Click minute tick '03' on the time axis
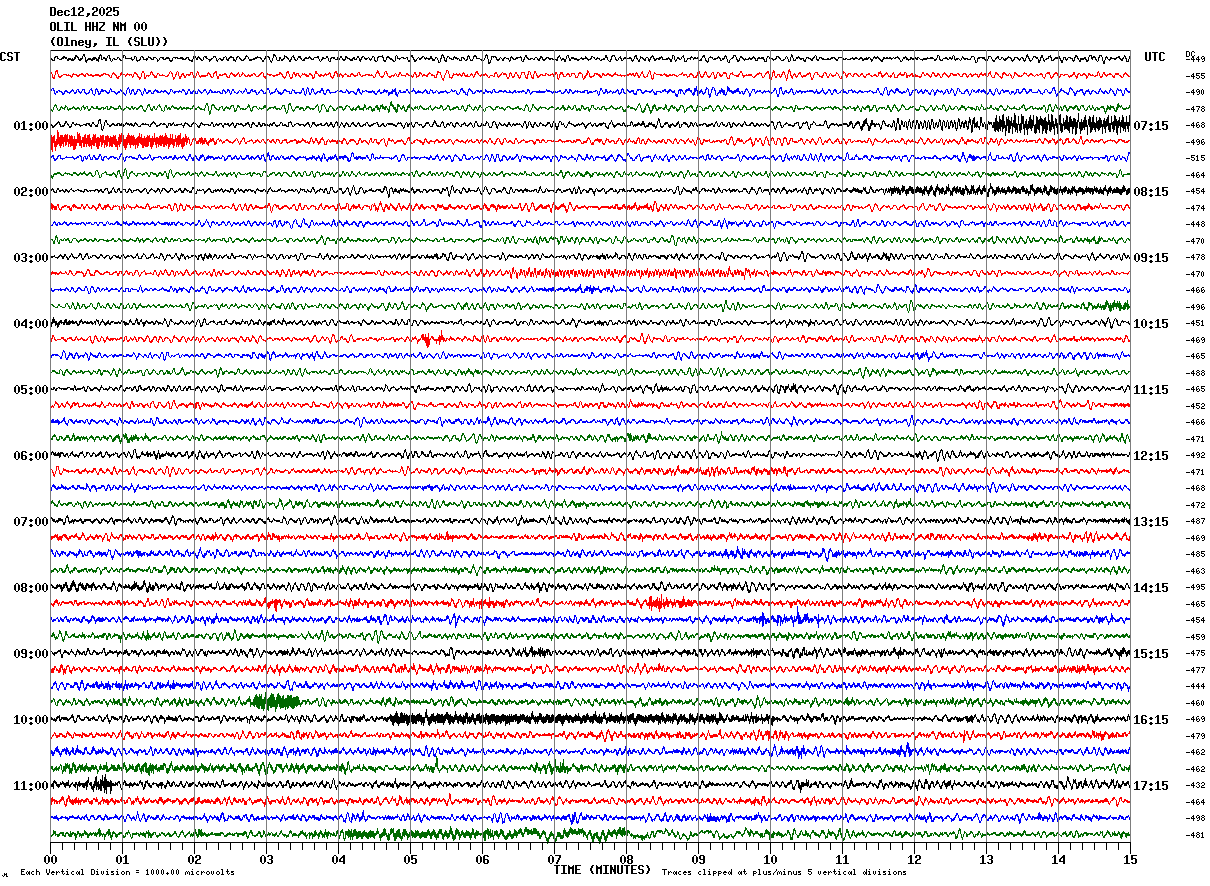The height and width of the screenshot is (886, 1210). 266,859
